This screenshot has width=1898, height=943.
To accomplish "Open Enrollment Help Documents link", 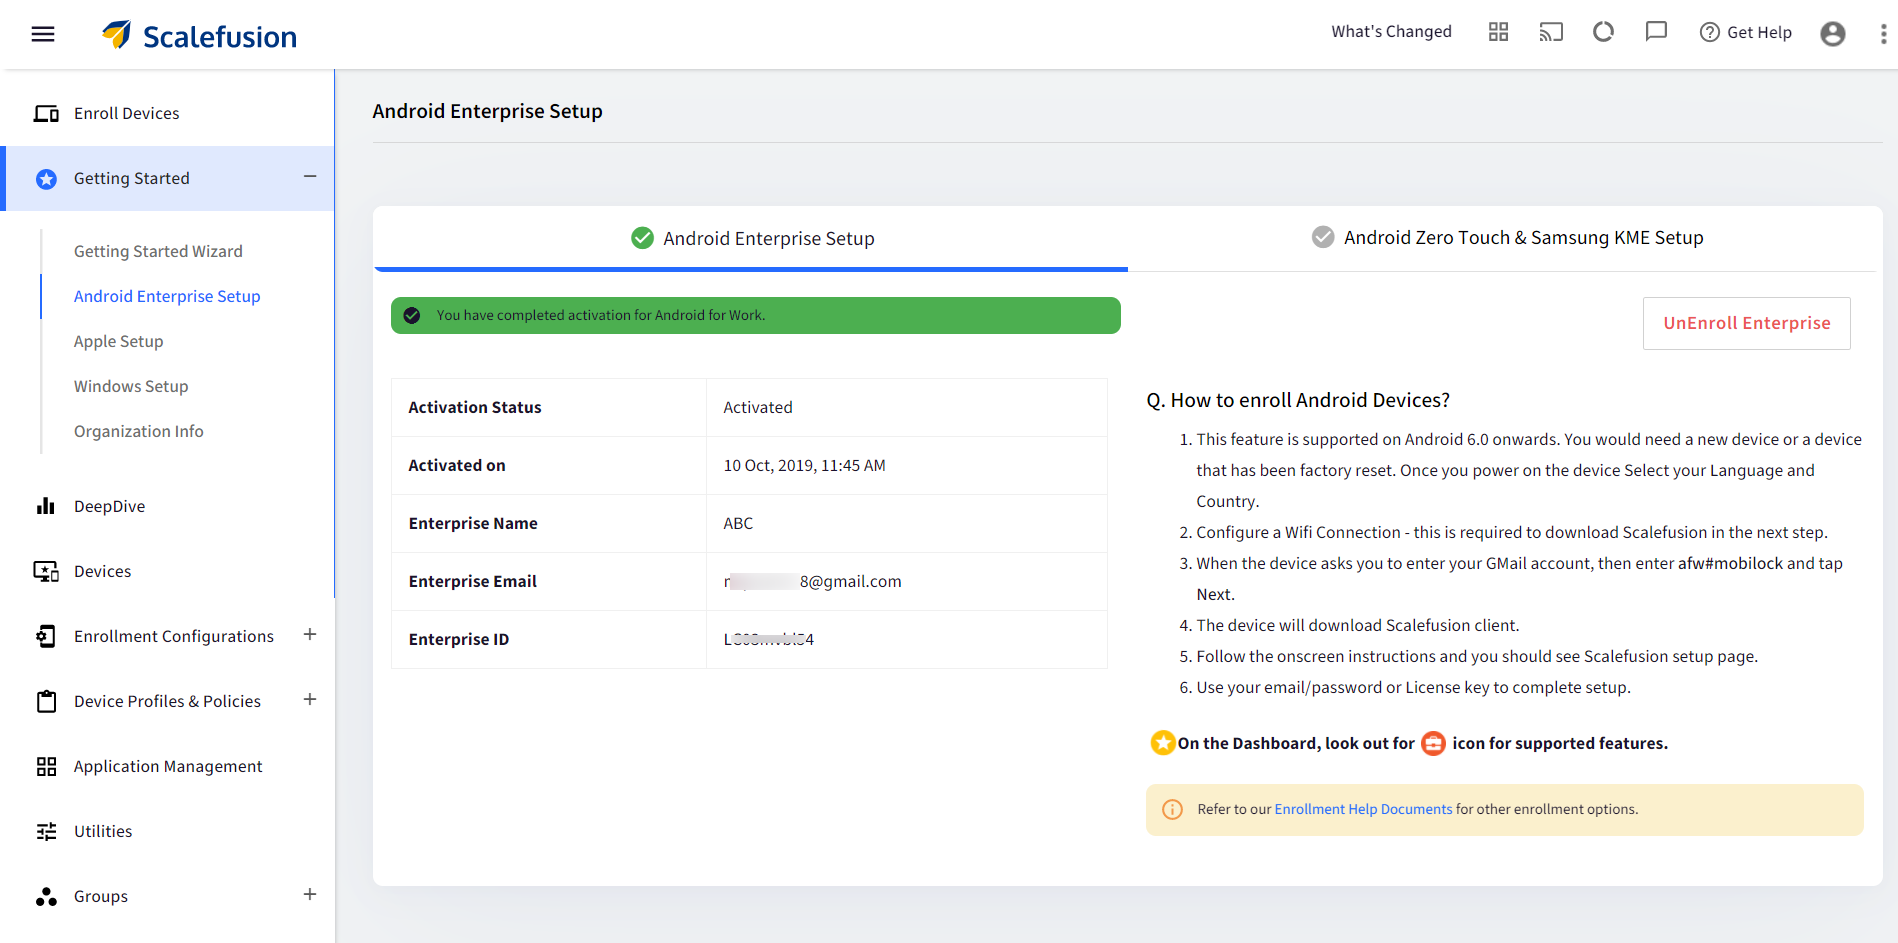I will (x=1363, y=809).
